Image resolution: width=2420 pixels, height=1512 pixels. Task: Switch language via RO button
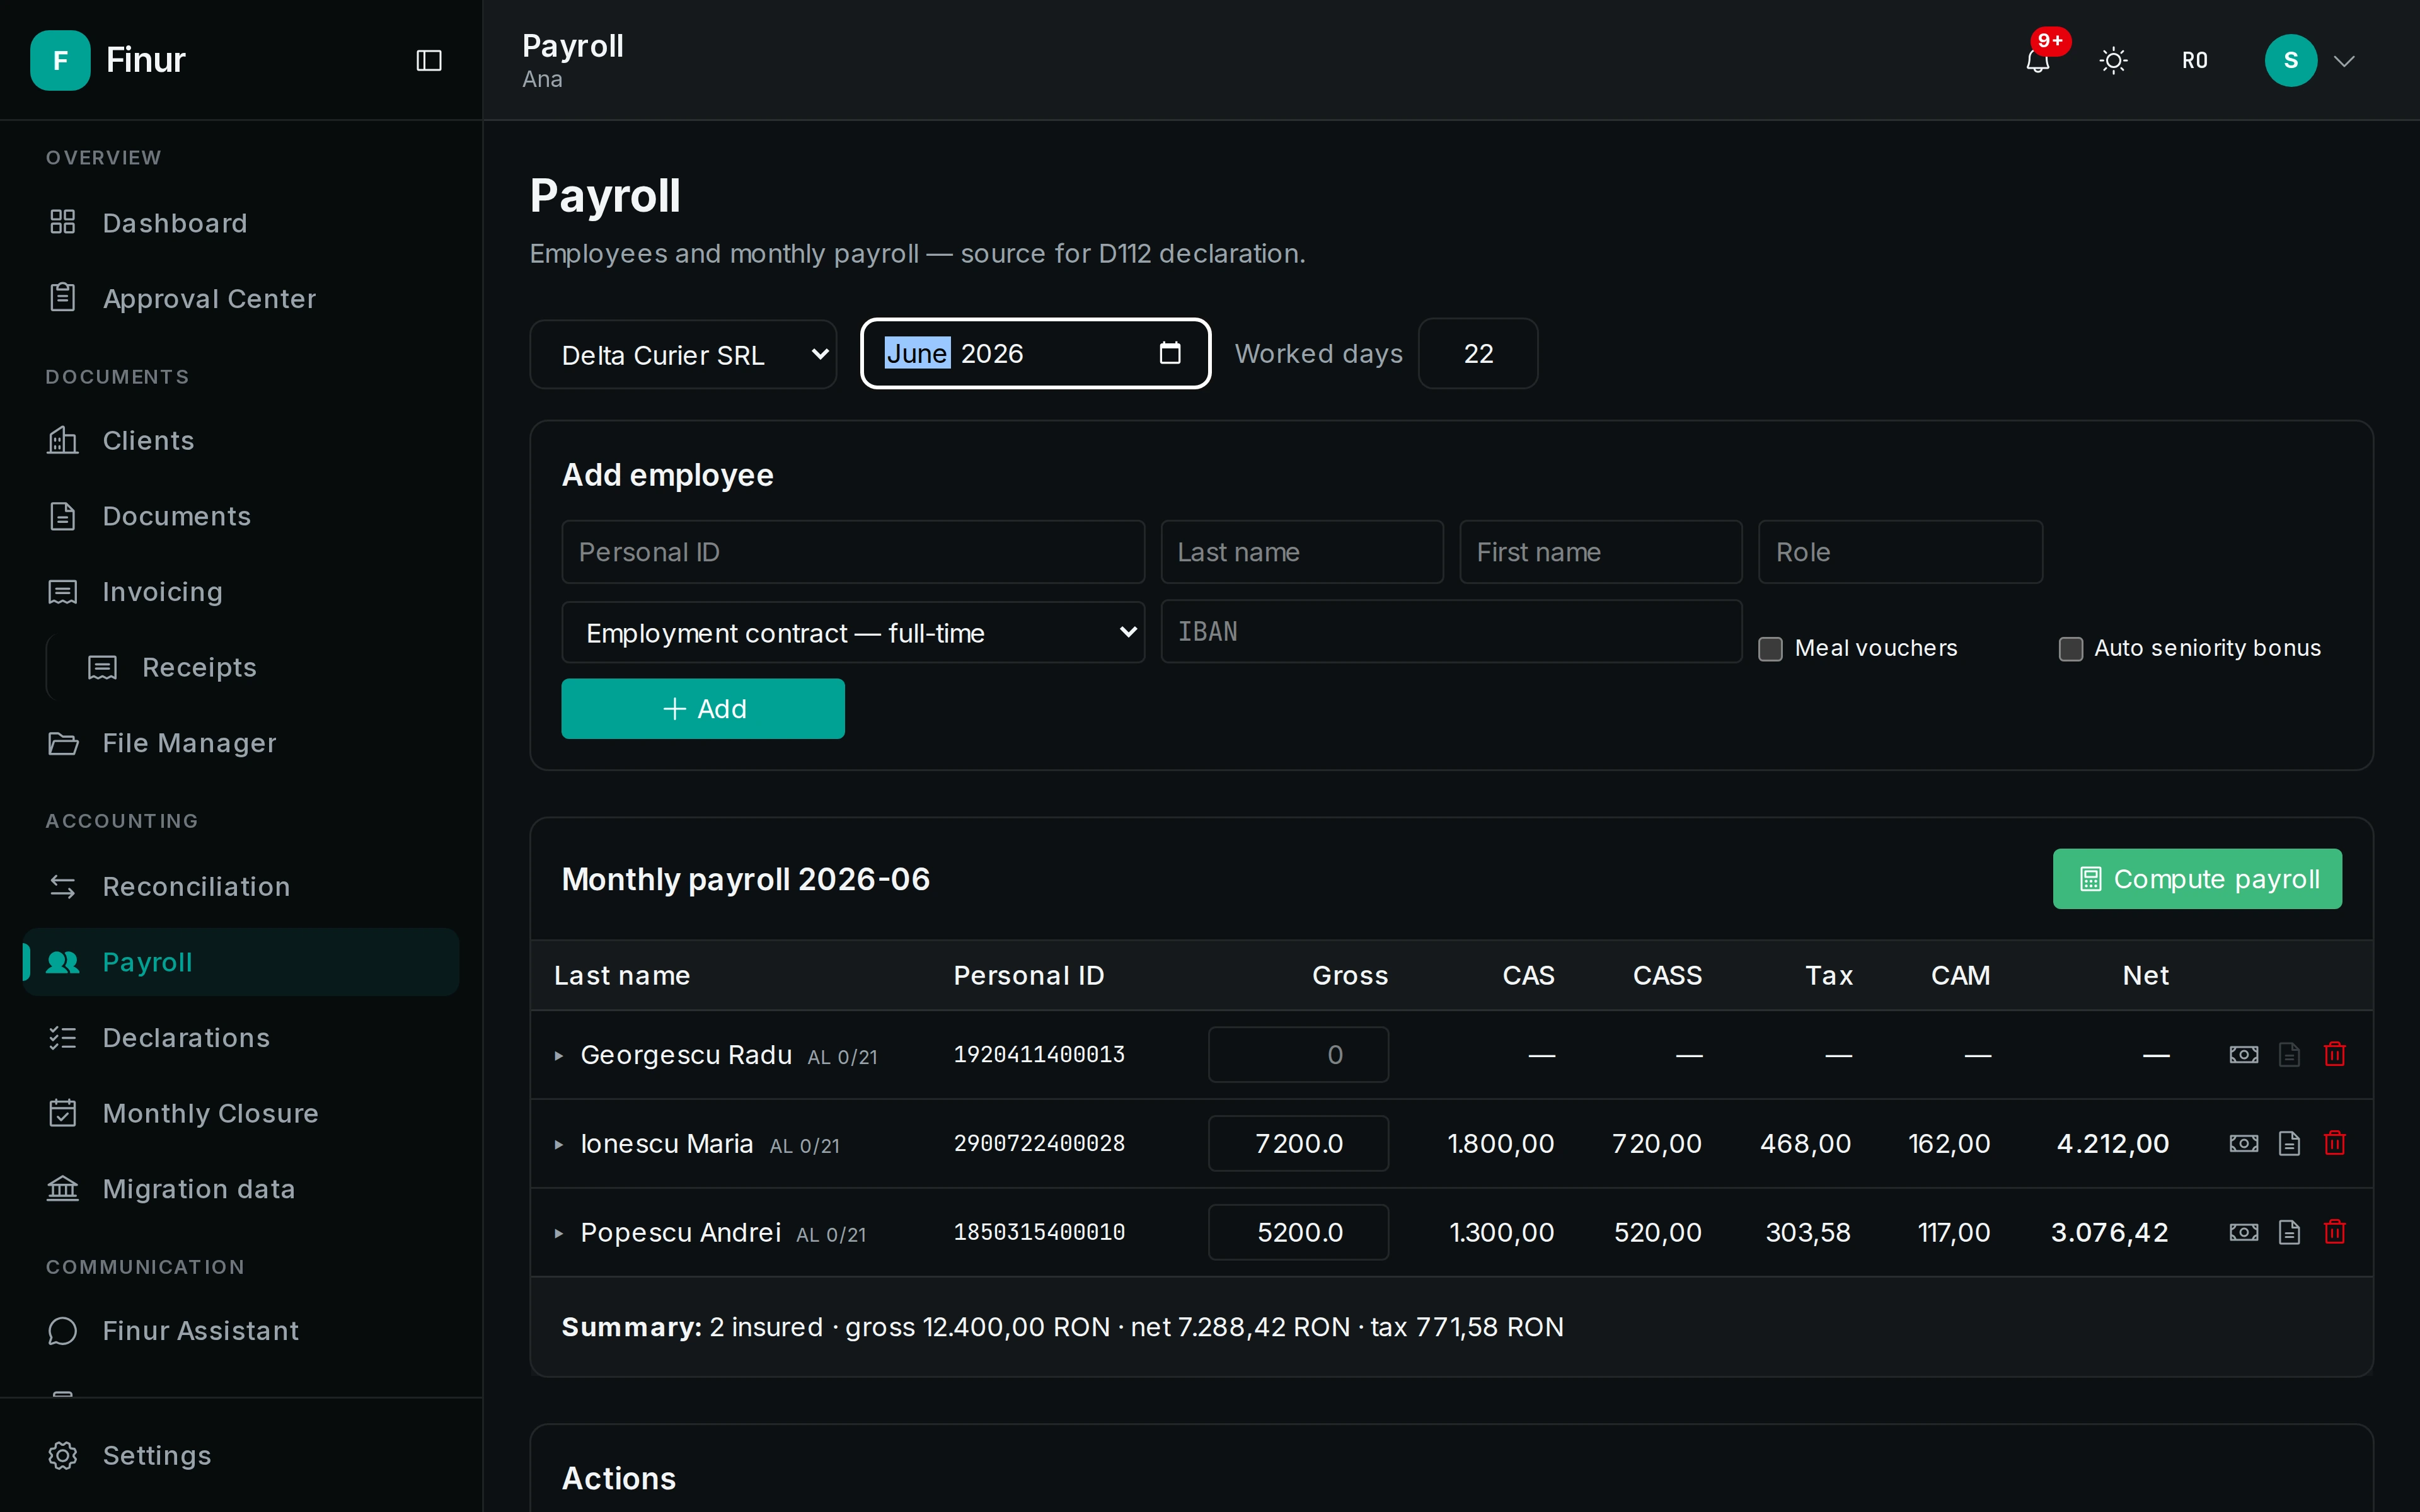click(x=2194, y=61)
